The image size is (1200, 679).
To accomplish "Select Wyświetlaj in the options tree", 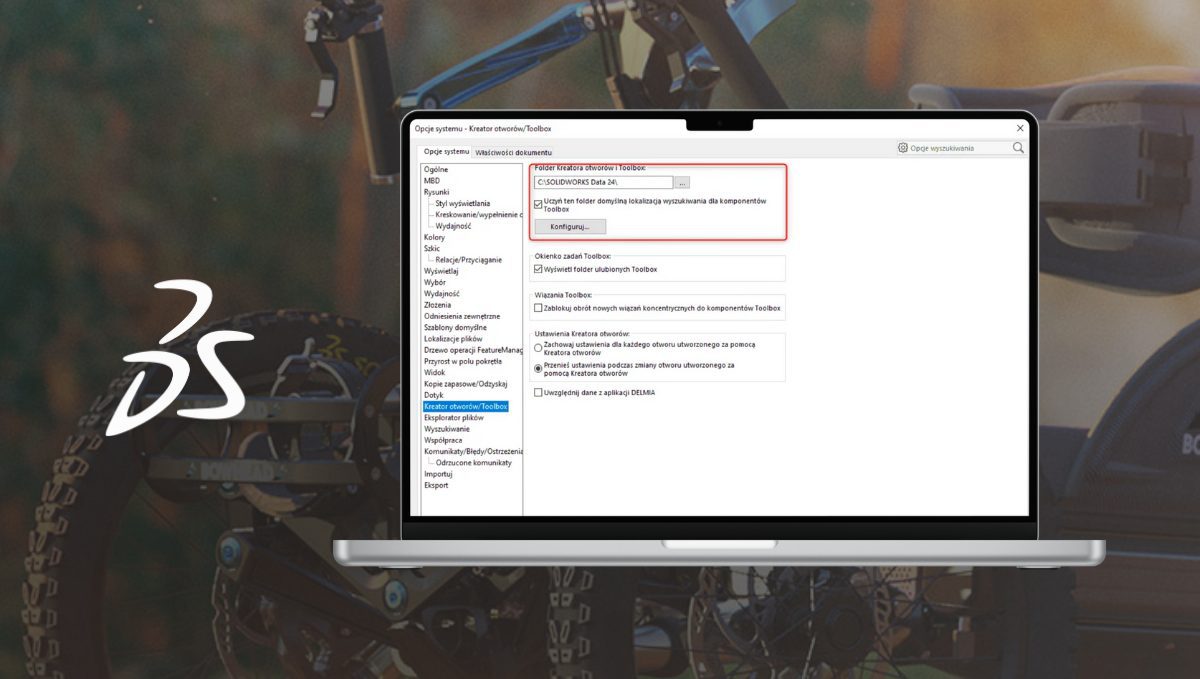I will click(x=441, y=271).
